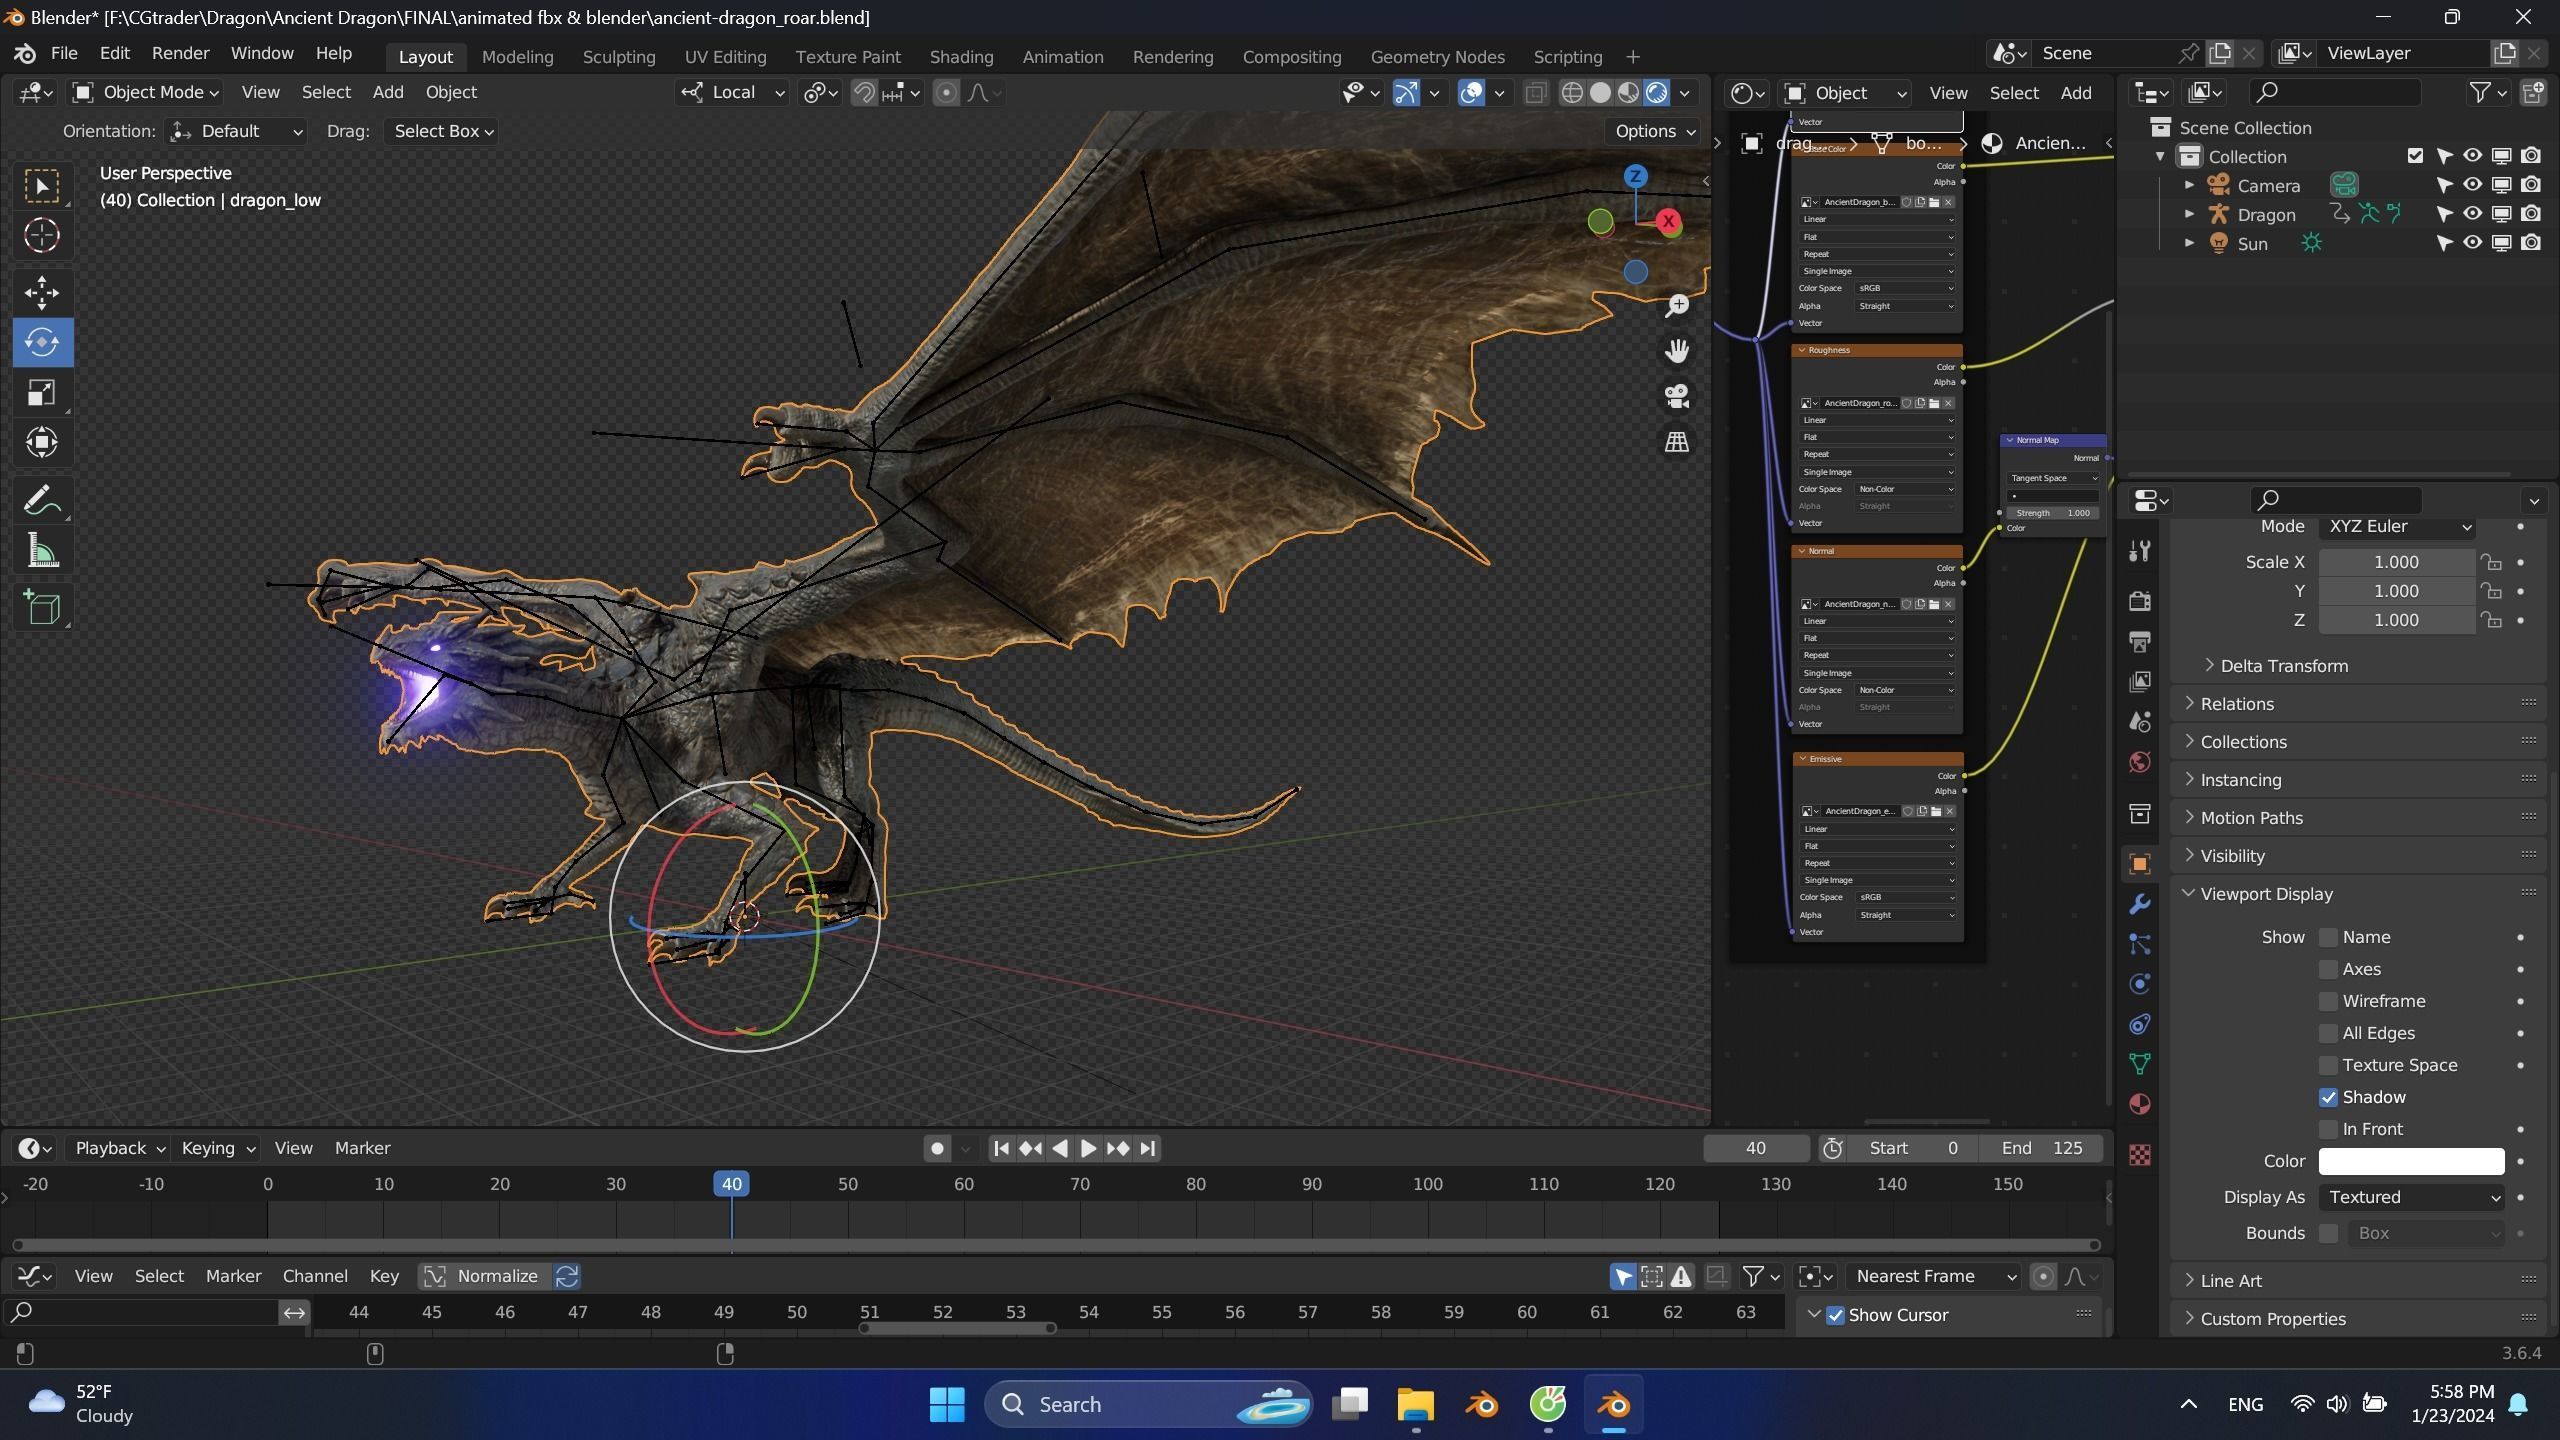Viewport: 2560px width, 1440px height.
Task: Open the Keying menu in timeline
Action: pos(218,1148)
